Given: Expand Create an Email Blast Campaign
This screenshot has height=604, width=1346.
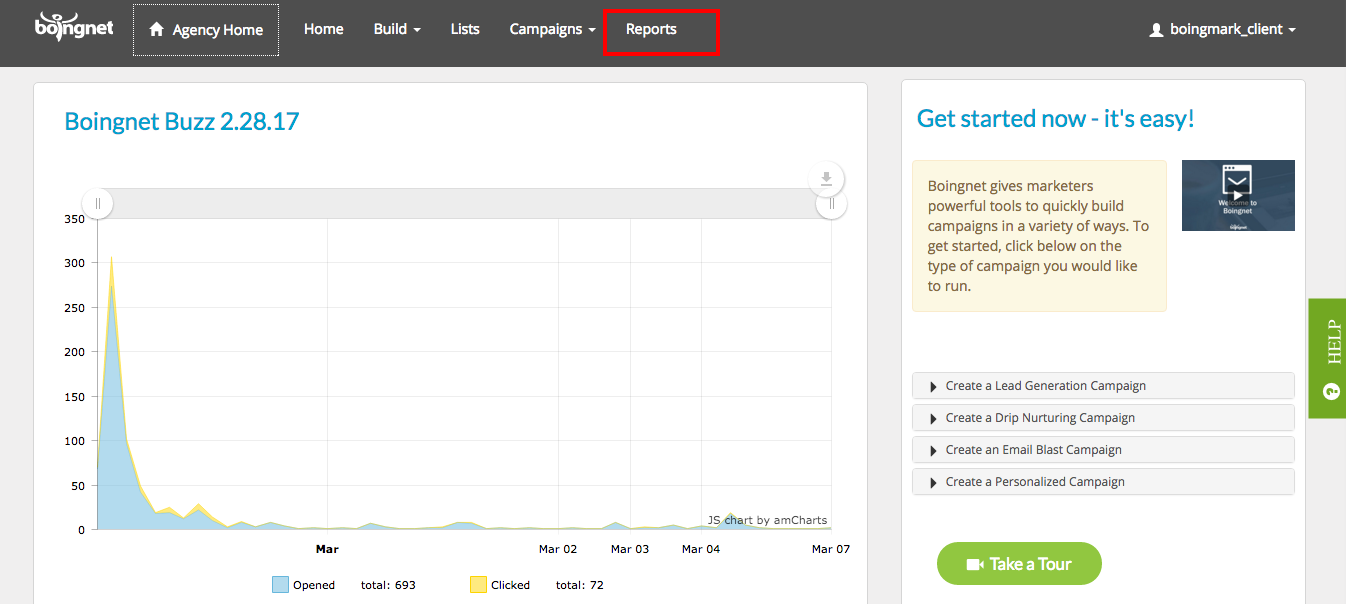Looking at the screenshot, I should pyautogui.click(x=1103, y=450).
